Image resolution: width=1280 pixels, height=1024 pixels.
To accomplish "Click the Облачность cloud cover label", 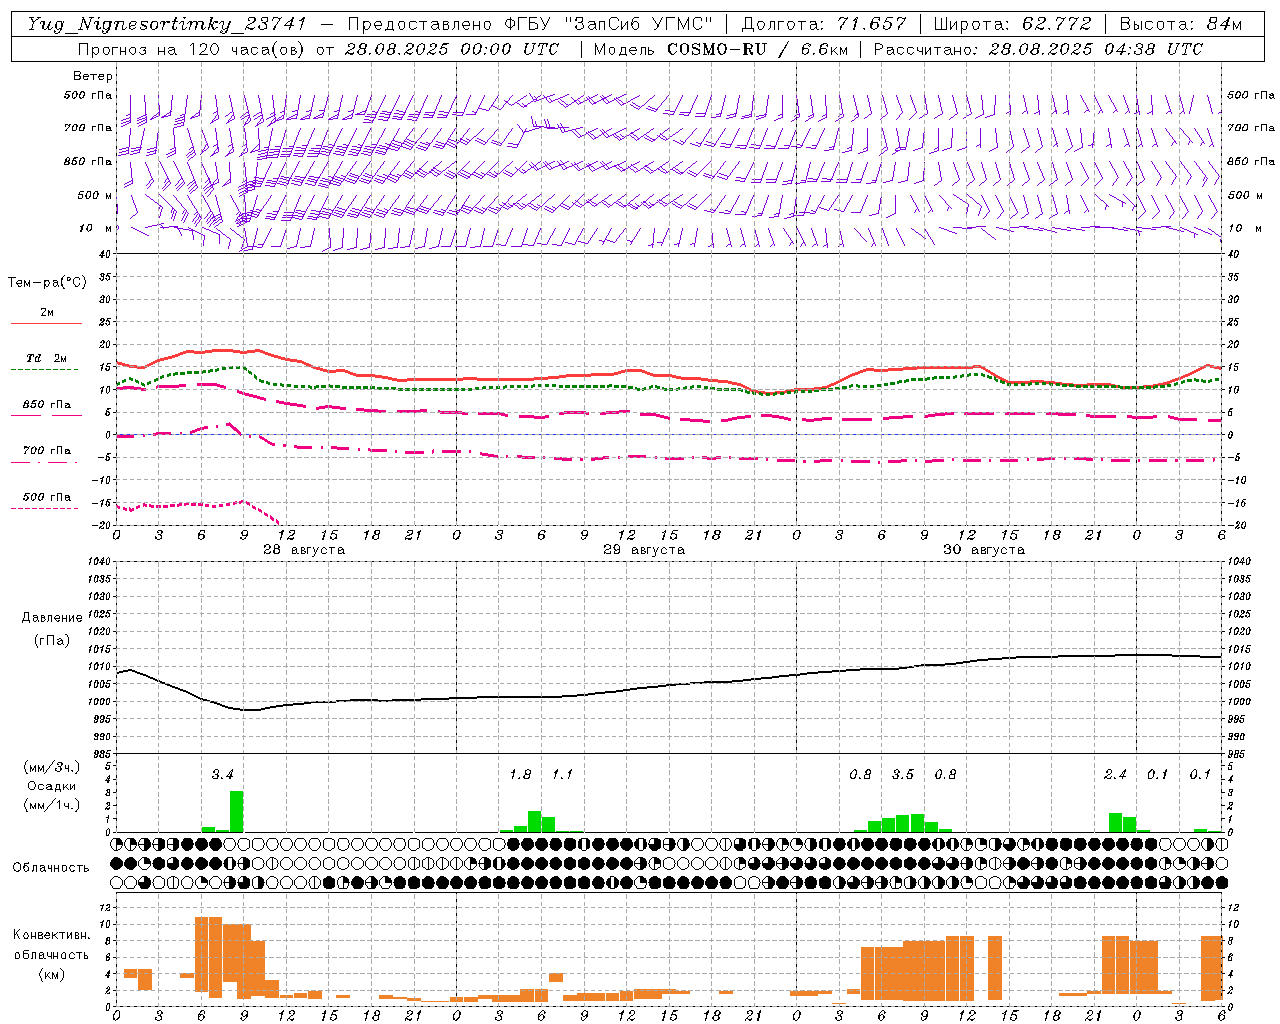I will [51, 868].
